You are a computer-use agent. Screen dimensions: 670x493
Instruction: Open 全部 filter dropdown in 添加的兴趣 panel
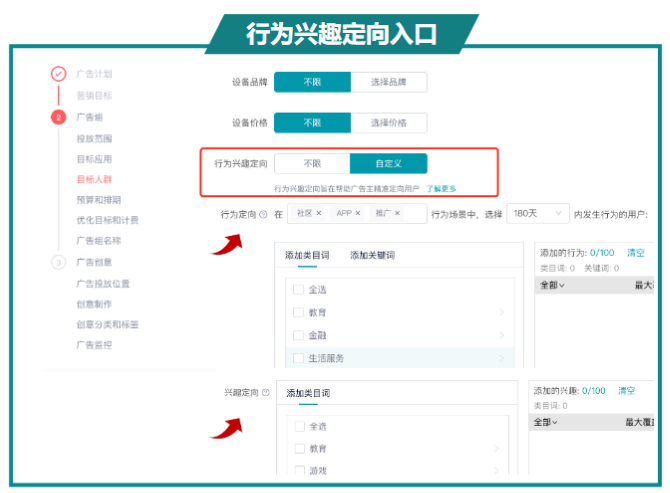coord(545,423)
